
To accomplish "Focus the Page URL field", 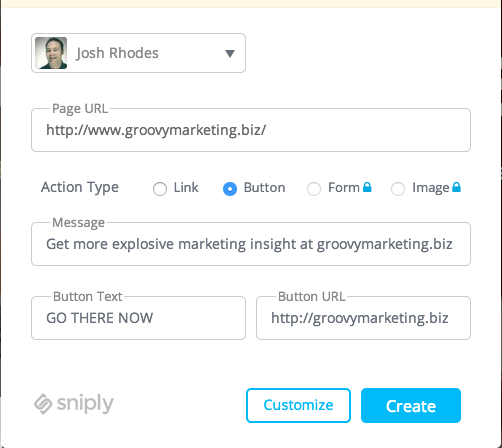I will (x=251, y=130).
